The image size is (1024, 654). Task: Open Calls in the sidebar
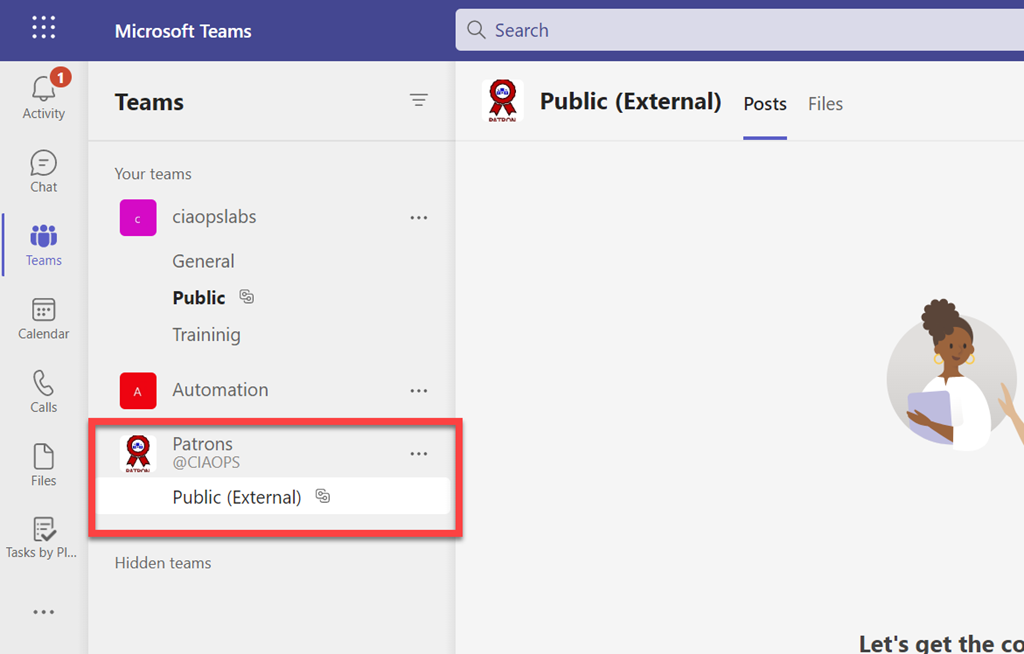(43, 391)
